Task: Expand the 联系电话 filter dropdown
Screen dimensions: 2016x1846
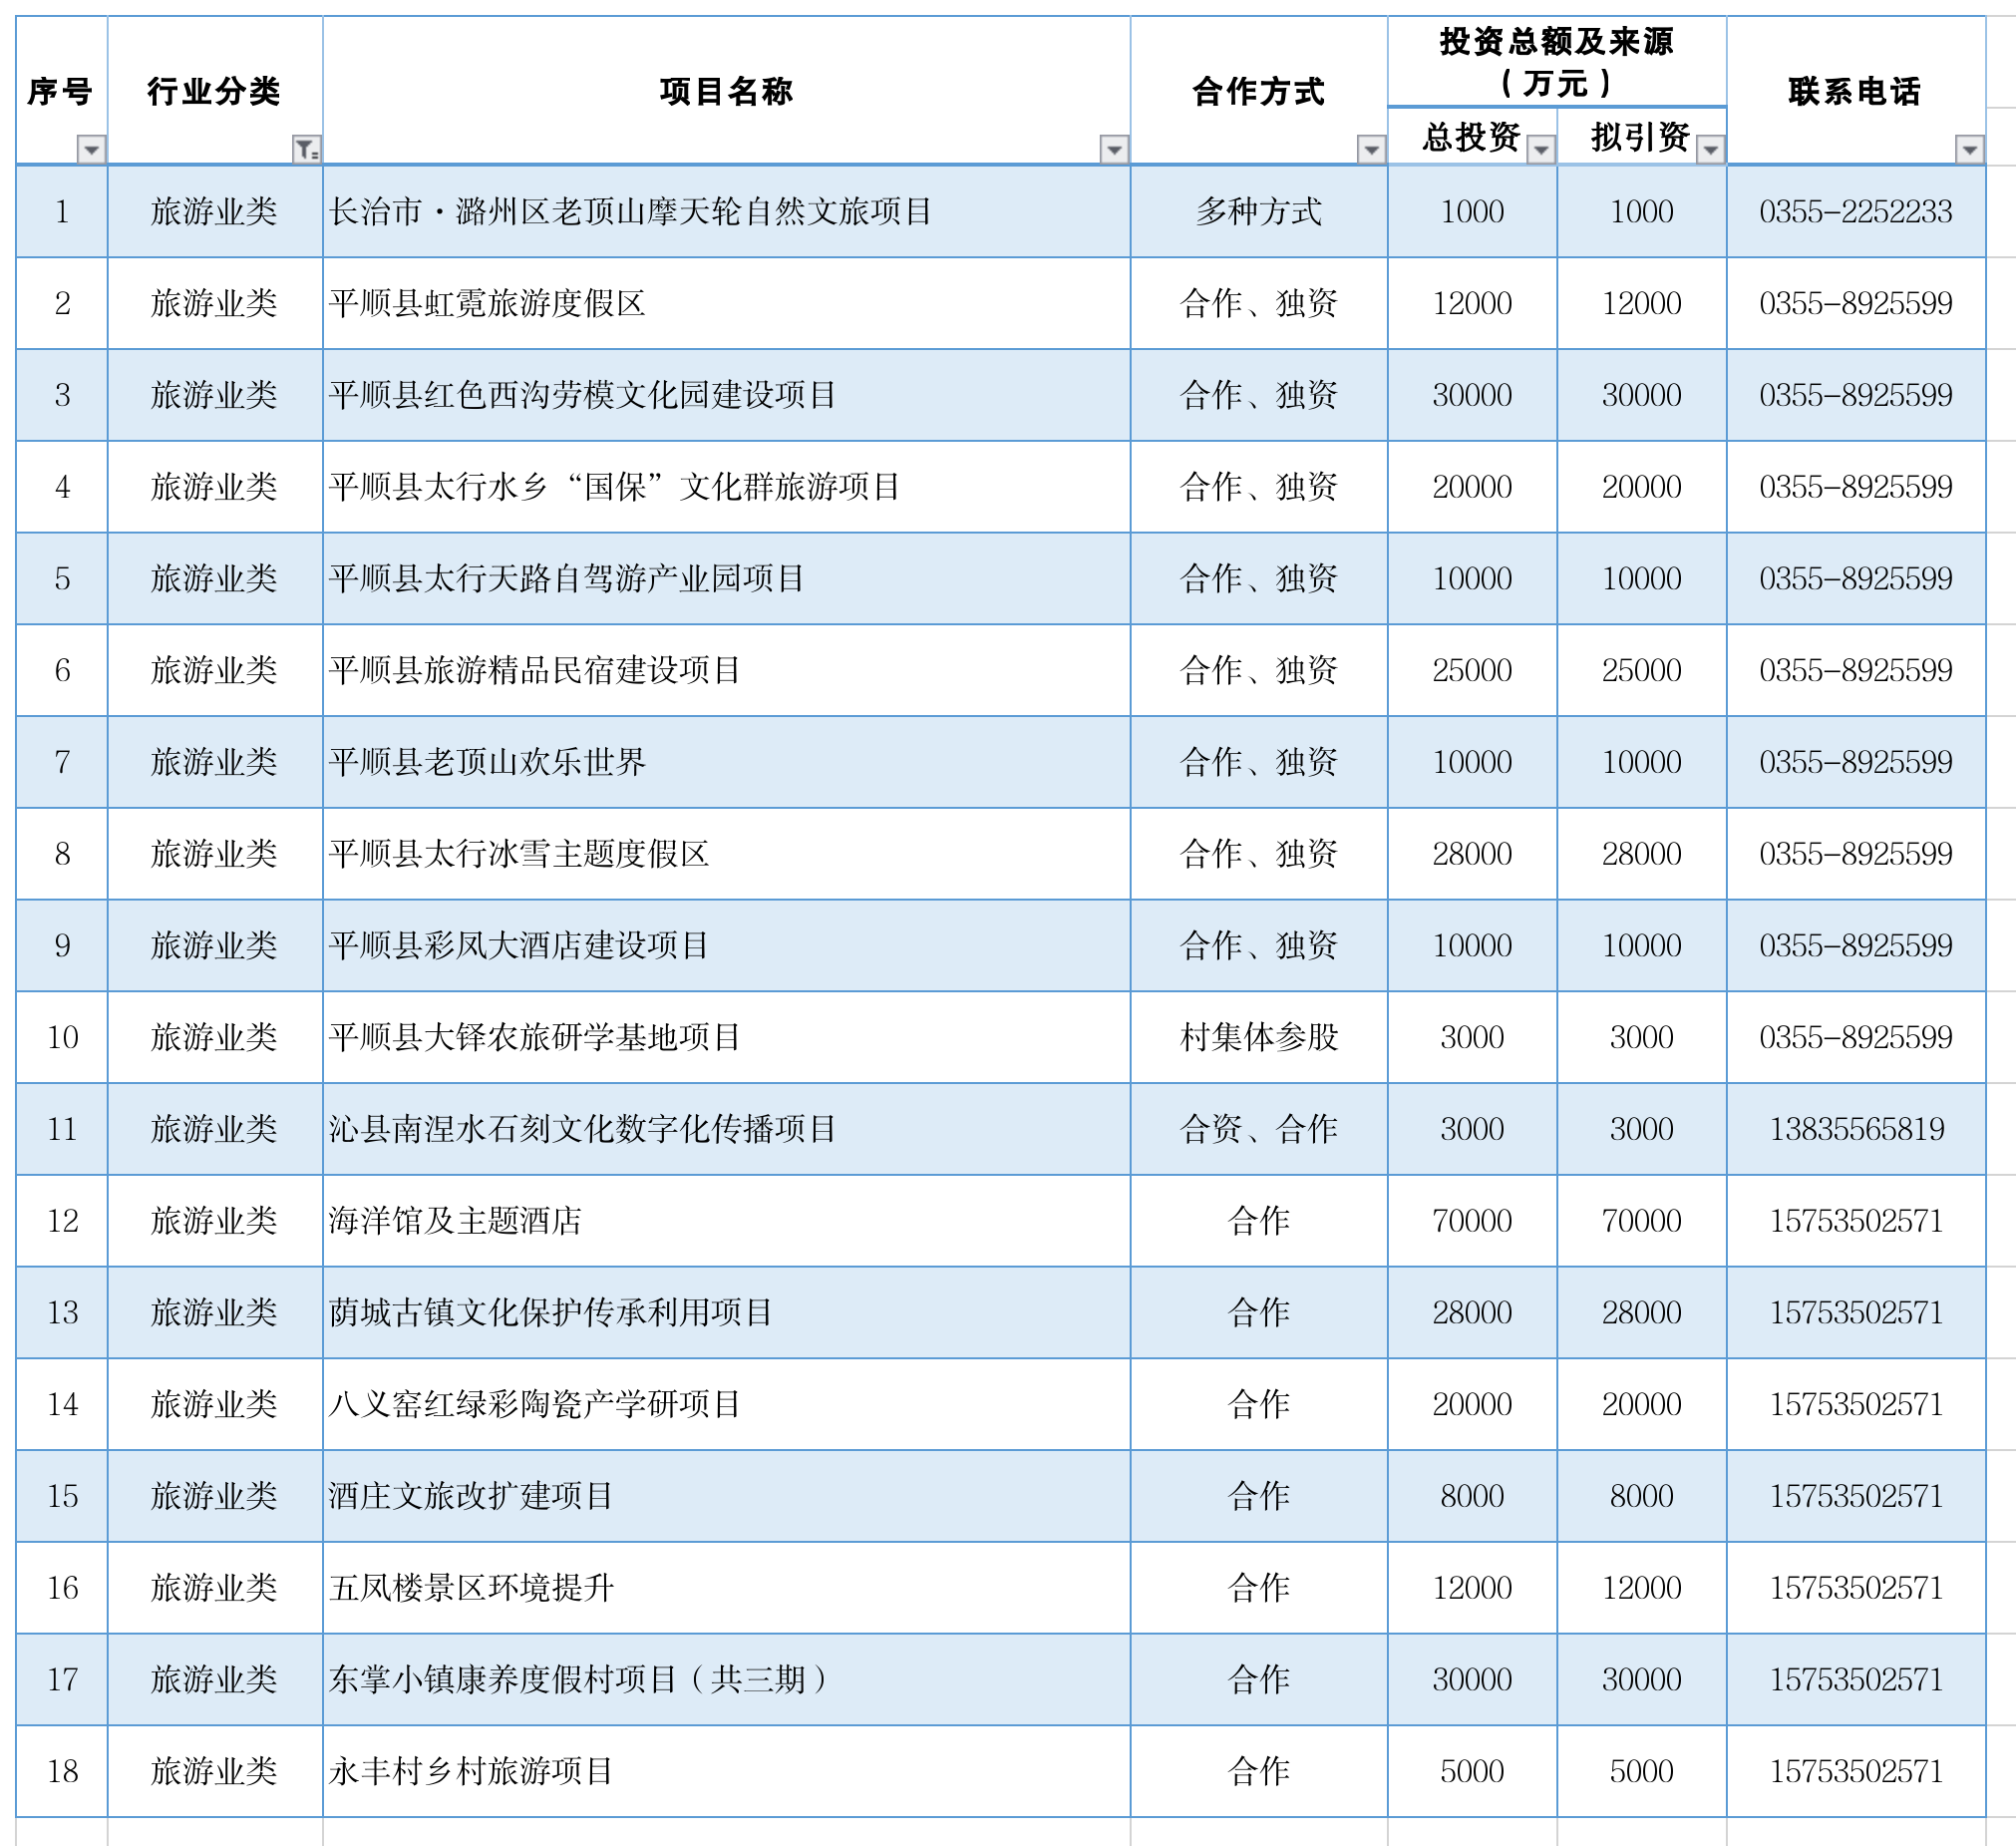Action: point(1968,150)
